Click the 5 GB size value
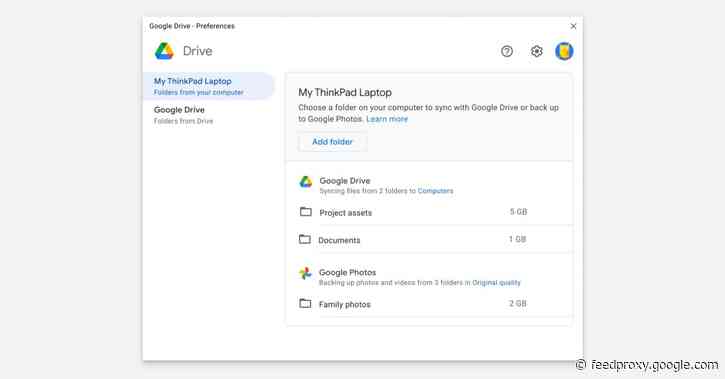The height and width of the screenshot is (379, 725). tap(518, 212)
